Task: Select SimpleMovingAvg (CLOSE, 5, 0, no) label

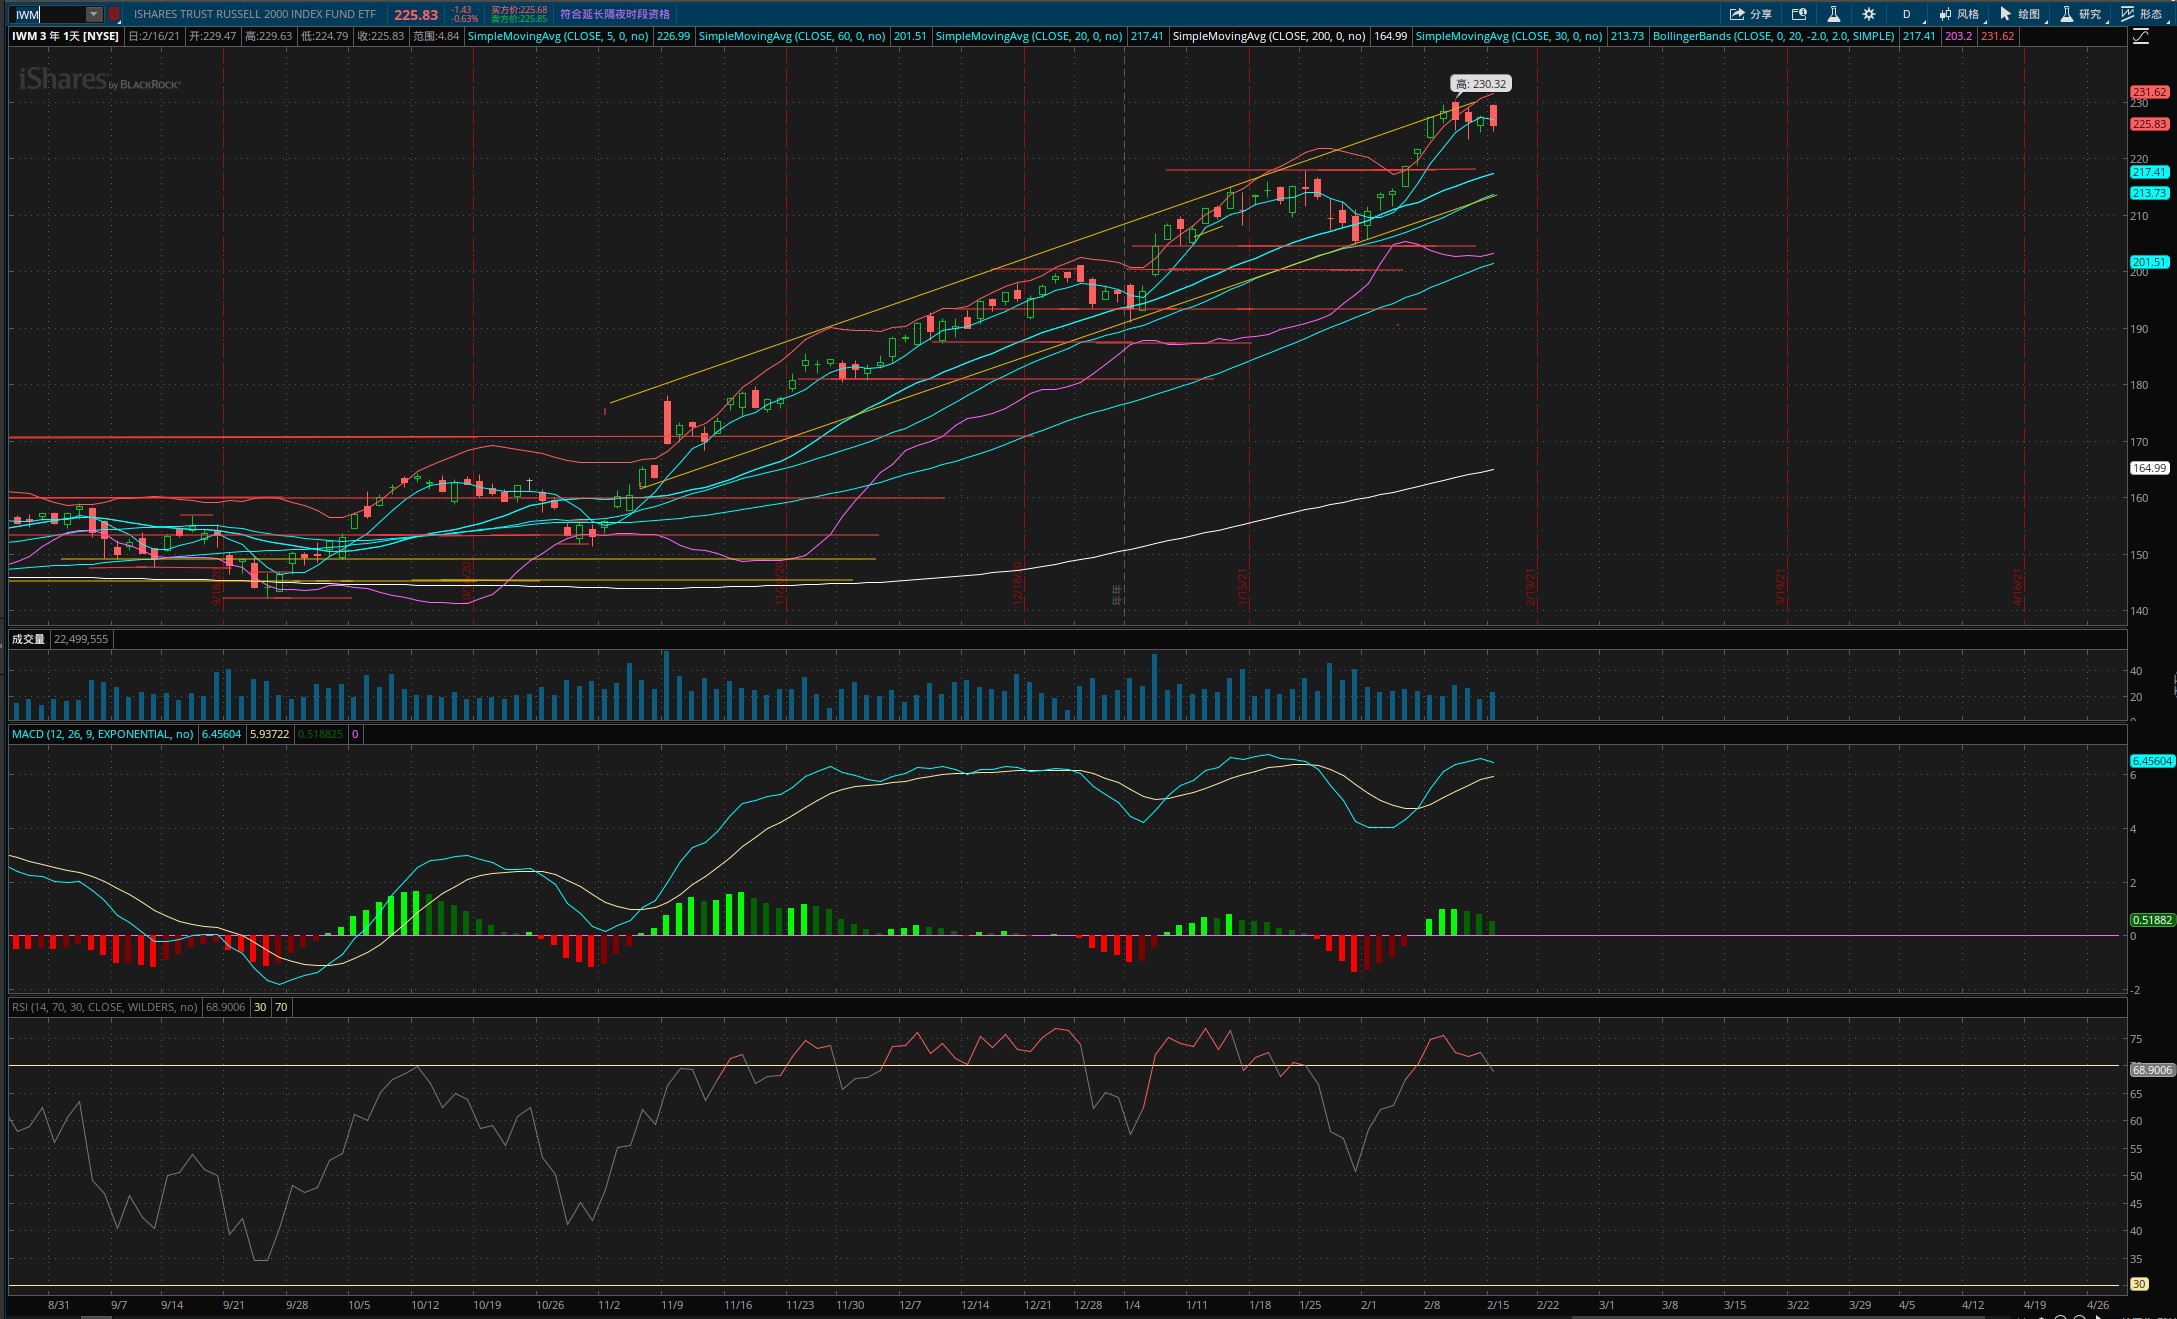Action: pyautogui.click(x=558, y=36)
